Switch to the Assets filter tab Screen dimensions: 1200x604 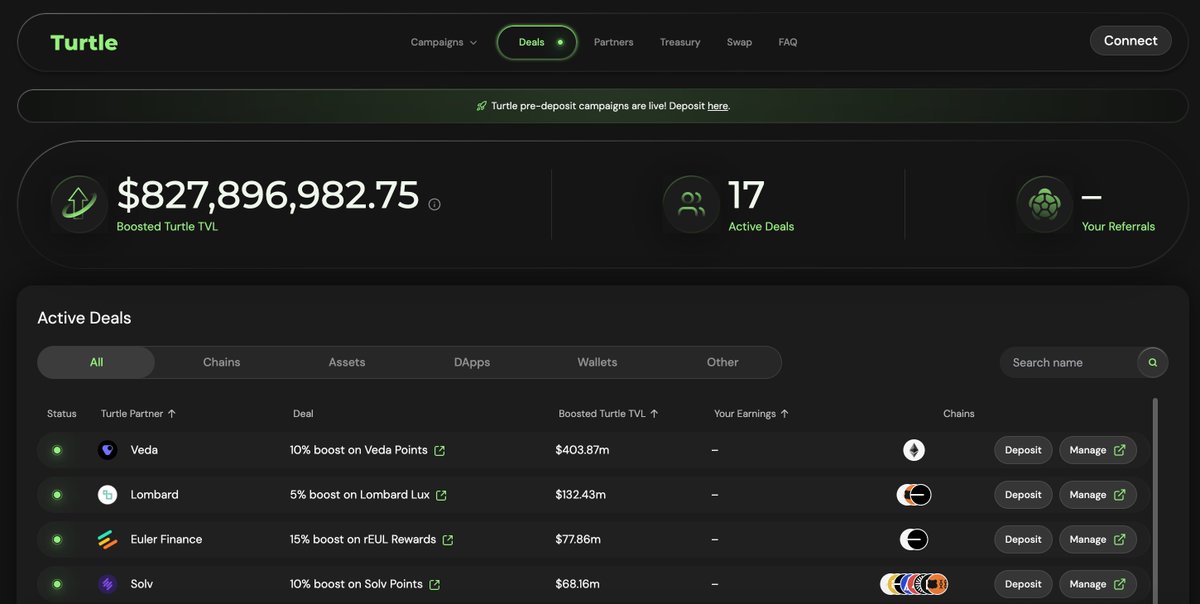(347, 362)
